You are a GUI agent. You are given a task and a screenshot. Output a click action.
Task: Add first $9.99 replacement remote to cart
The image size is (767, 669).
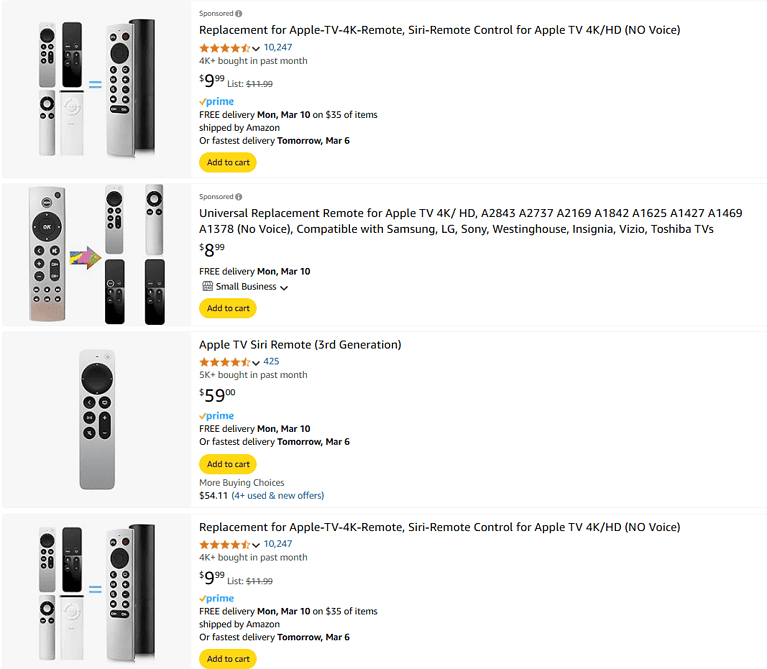click(x=228, y=162)
